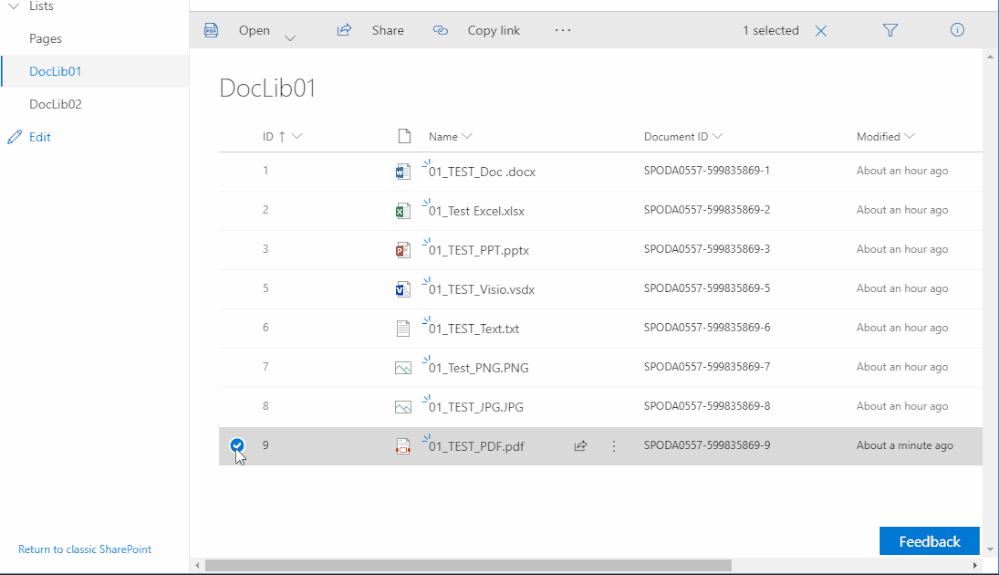Click the Visio icon for 01_TEST_Visio.vsdx
Screen dimensions: 999x575
403,290
